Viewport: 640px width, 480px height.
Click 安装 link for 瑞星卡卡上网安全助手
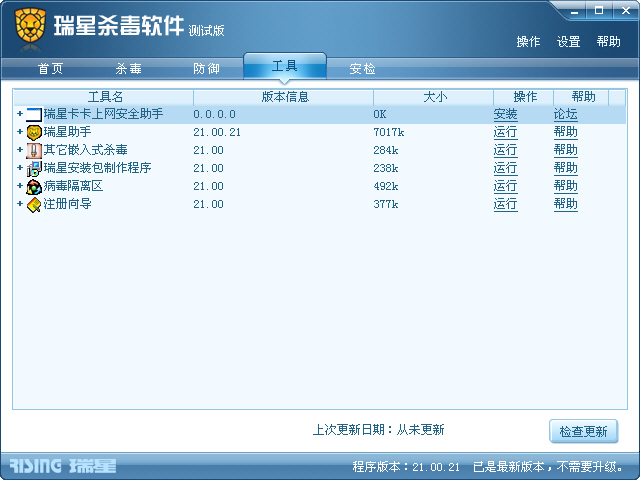505,114
